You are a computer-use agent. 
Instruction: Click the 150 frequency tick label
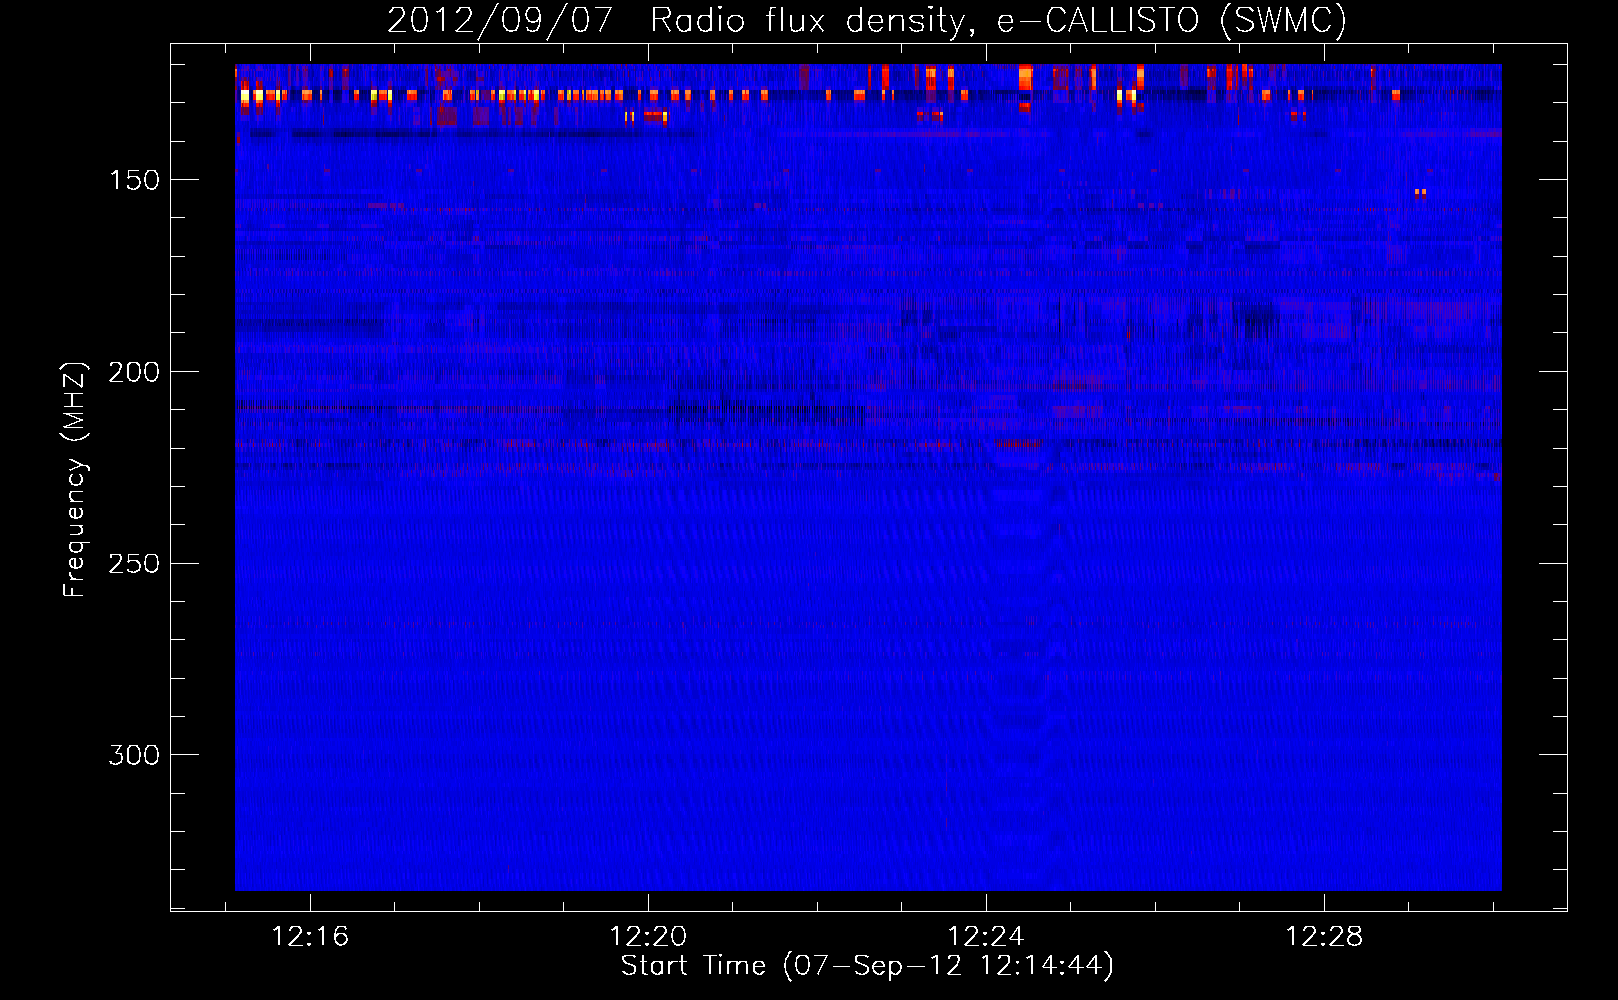pos(134,180)
